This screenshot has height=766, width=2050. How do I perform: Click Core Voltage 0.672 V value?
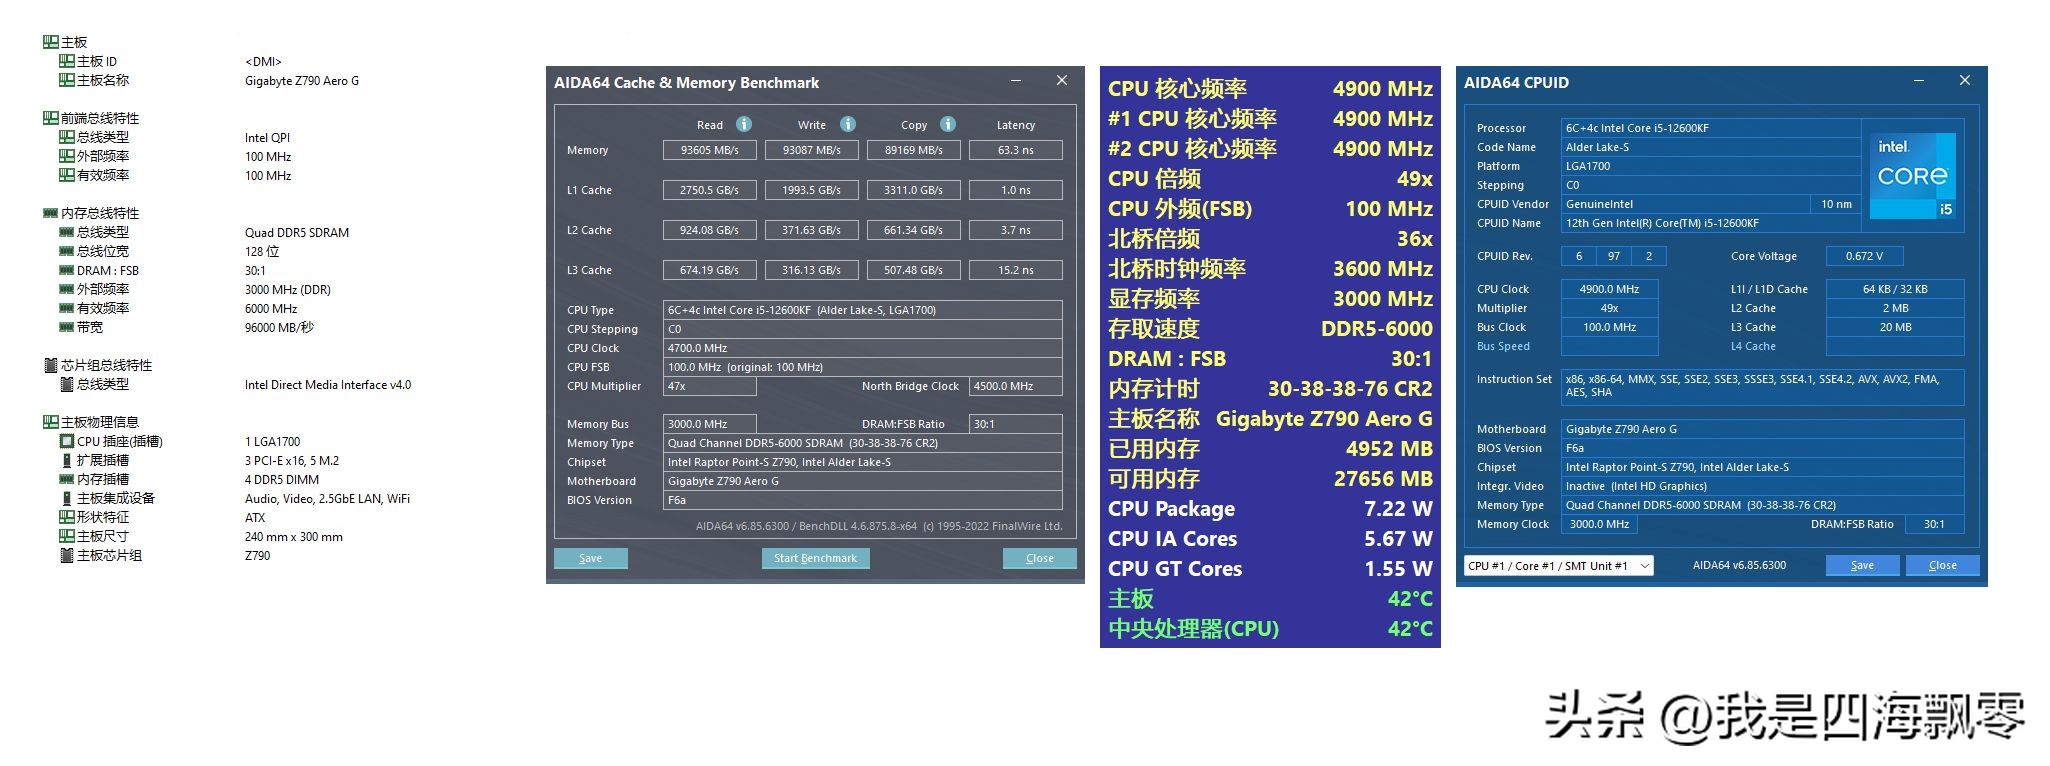click(x=1864, y=256)
